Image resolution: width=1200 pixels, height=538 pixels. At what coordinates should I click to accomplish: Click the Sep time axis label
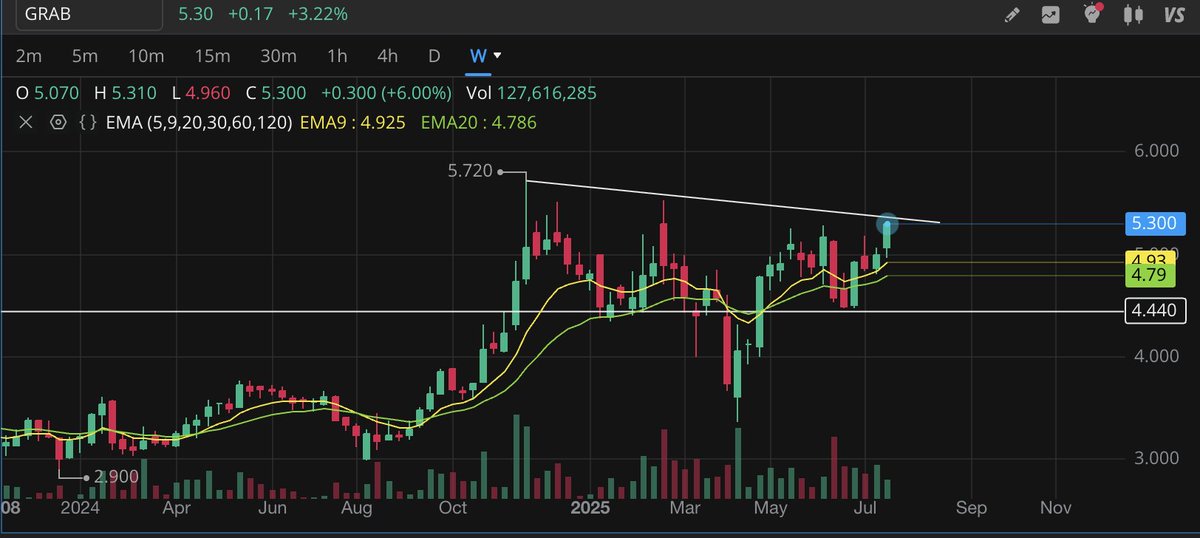pyautogui.click(x=971, y=508)
